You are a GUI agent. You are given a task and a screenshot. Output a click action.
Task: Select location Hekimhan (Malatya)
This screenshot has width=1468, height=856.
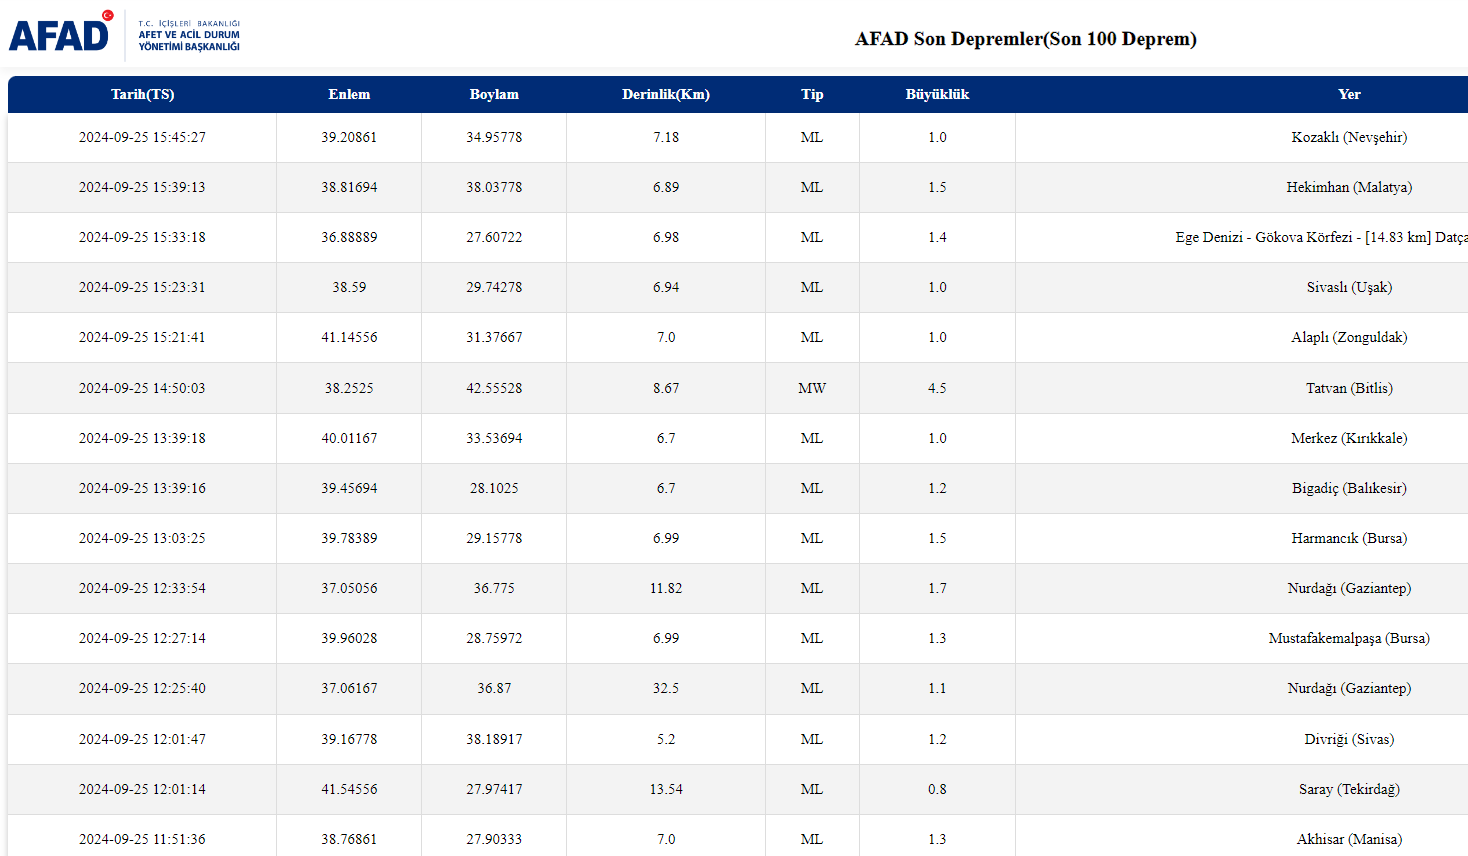[1349, 187]
